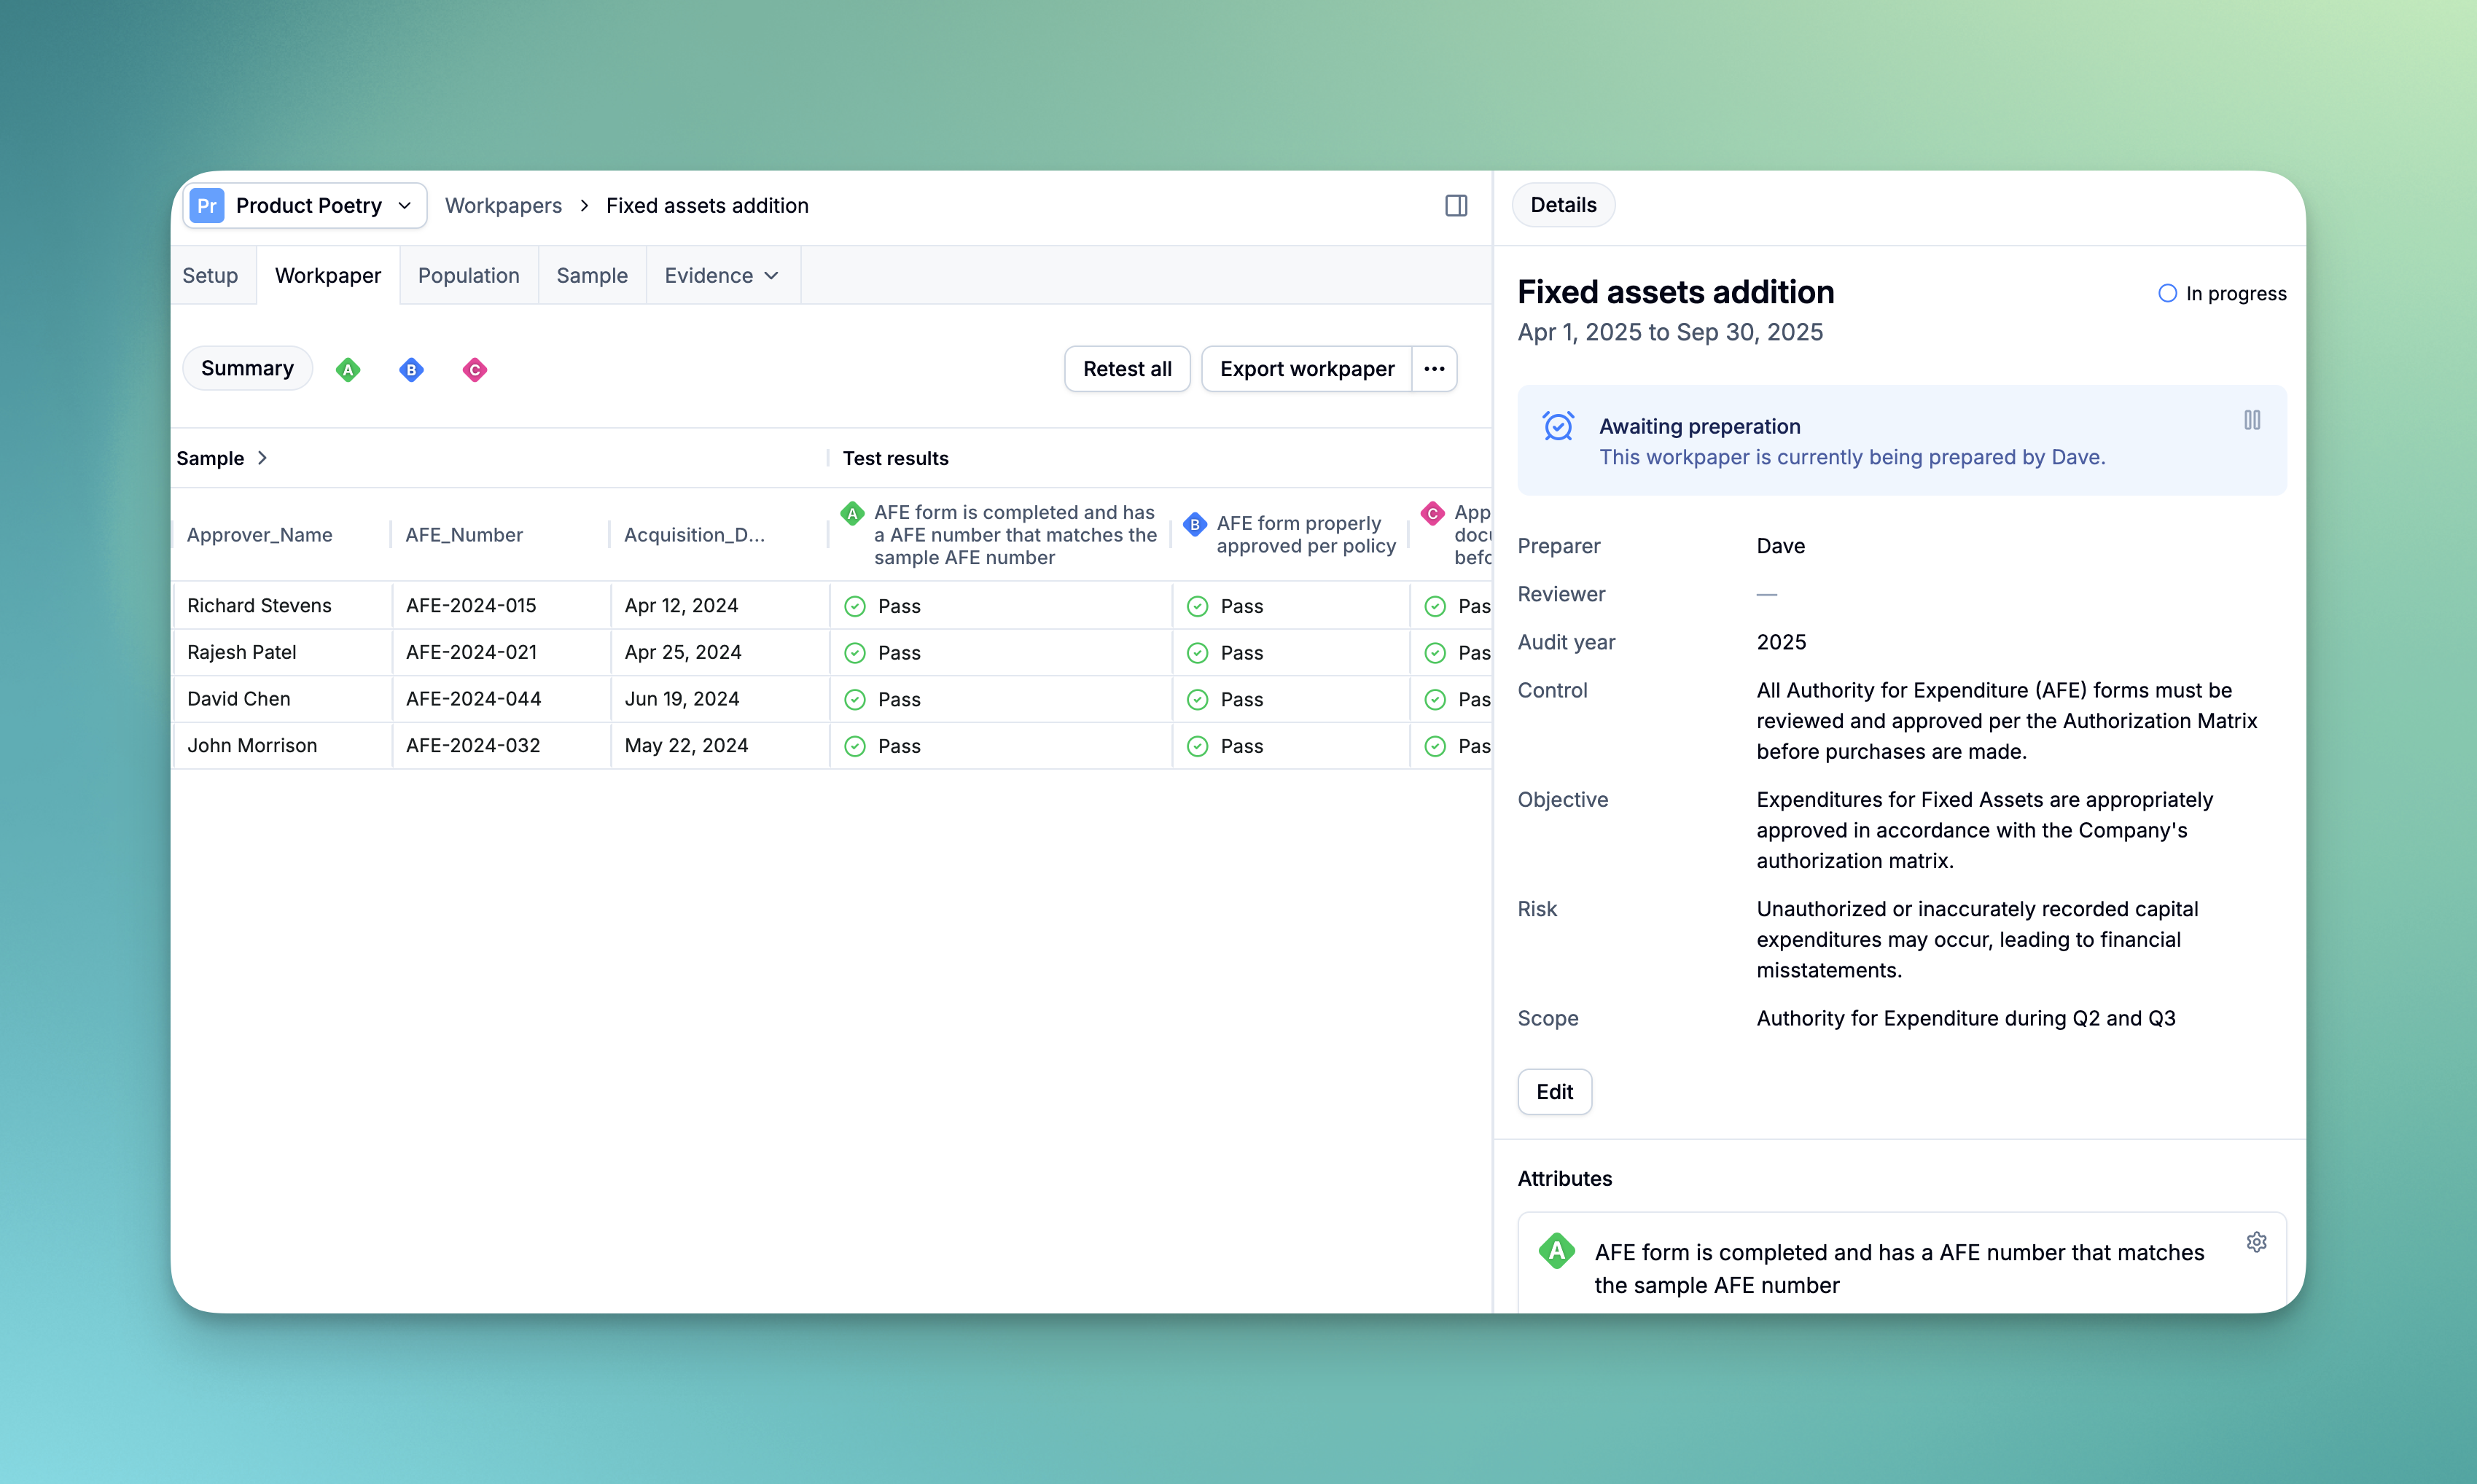
Task: Select the blue attribute B filter
Action: [411, 370]
